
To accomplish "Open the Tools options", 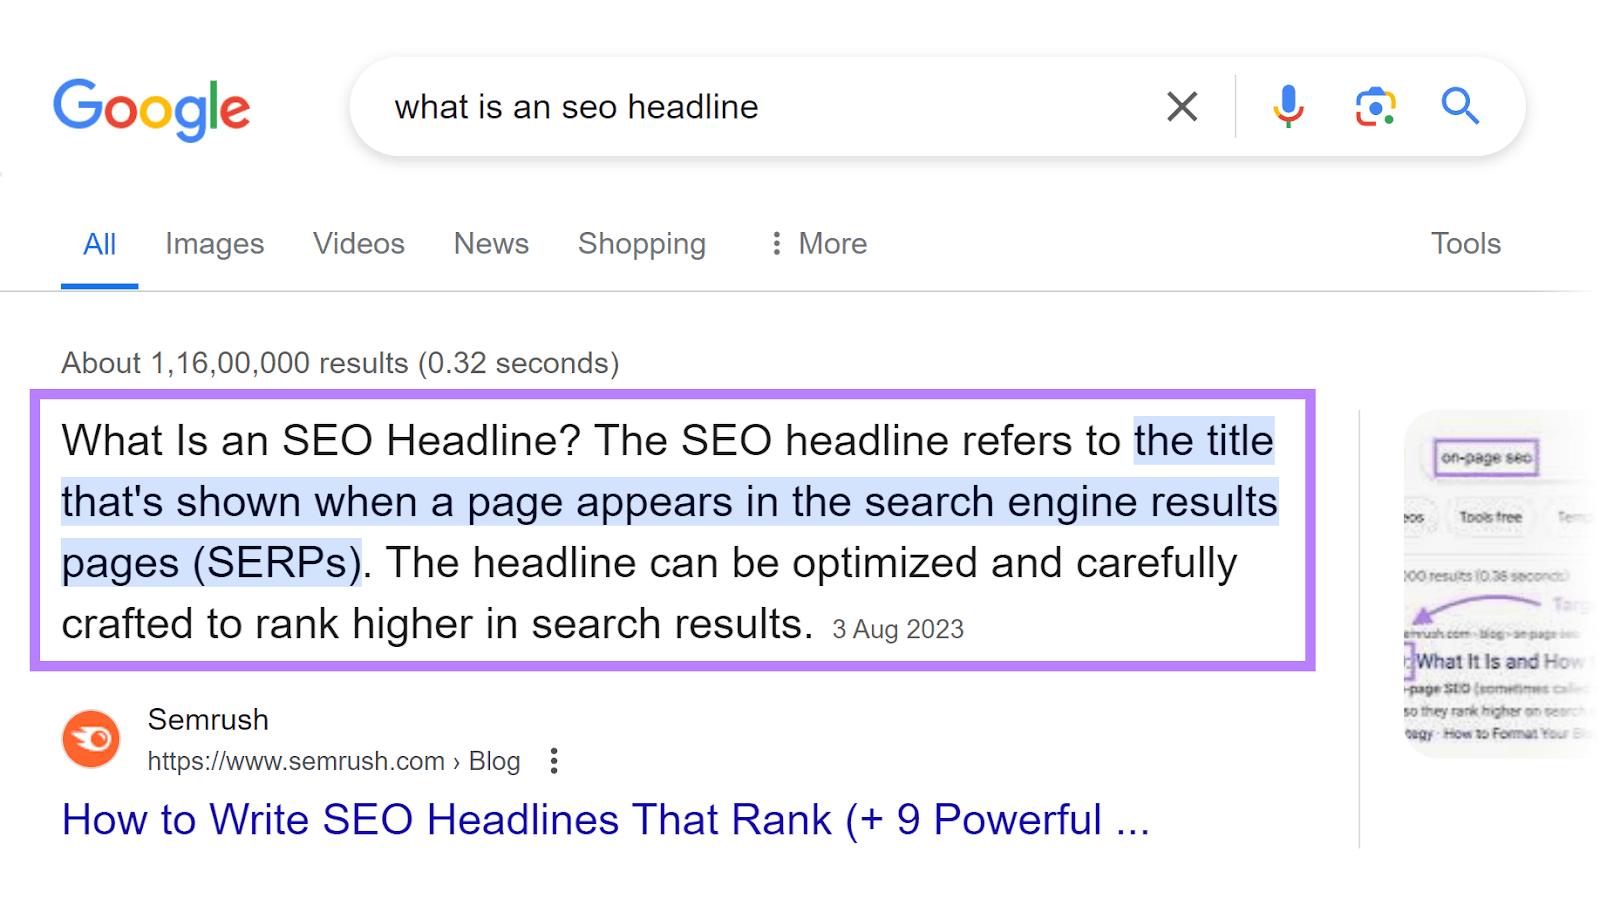I will pos(1465,244).
